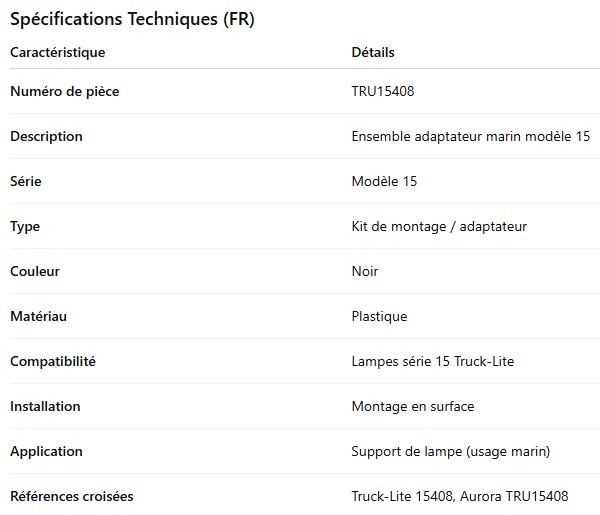Click the 'Type' row label
600x515 pixels.
[25, 226]
